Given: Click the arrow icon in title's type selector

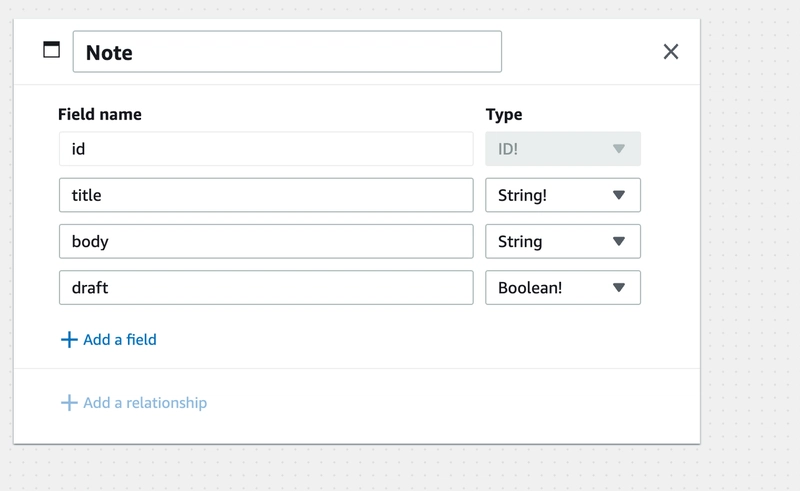Looking at the screenshot, I should [x=618, y=195].
